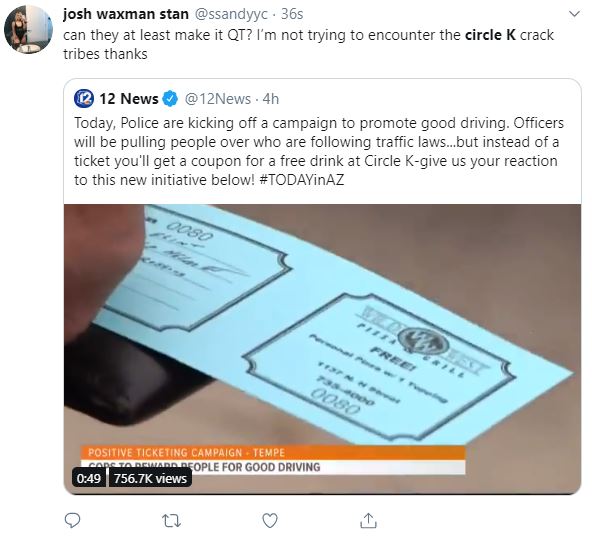
Task: Click the 756.7K views counter
Action: point(150,478)
